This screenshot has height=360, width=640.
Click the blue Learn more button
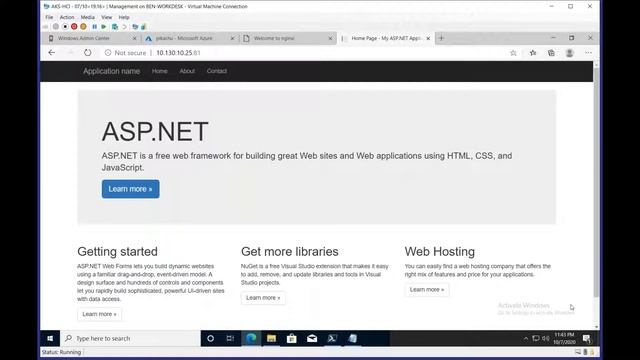(x=131, y=189)
